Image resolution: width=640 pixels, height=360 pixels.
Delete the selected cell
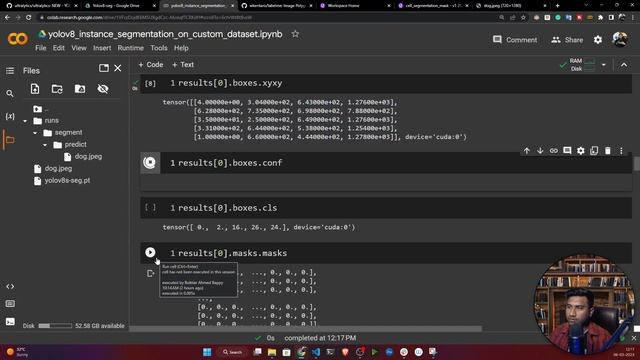[607, 151]
